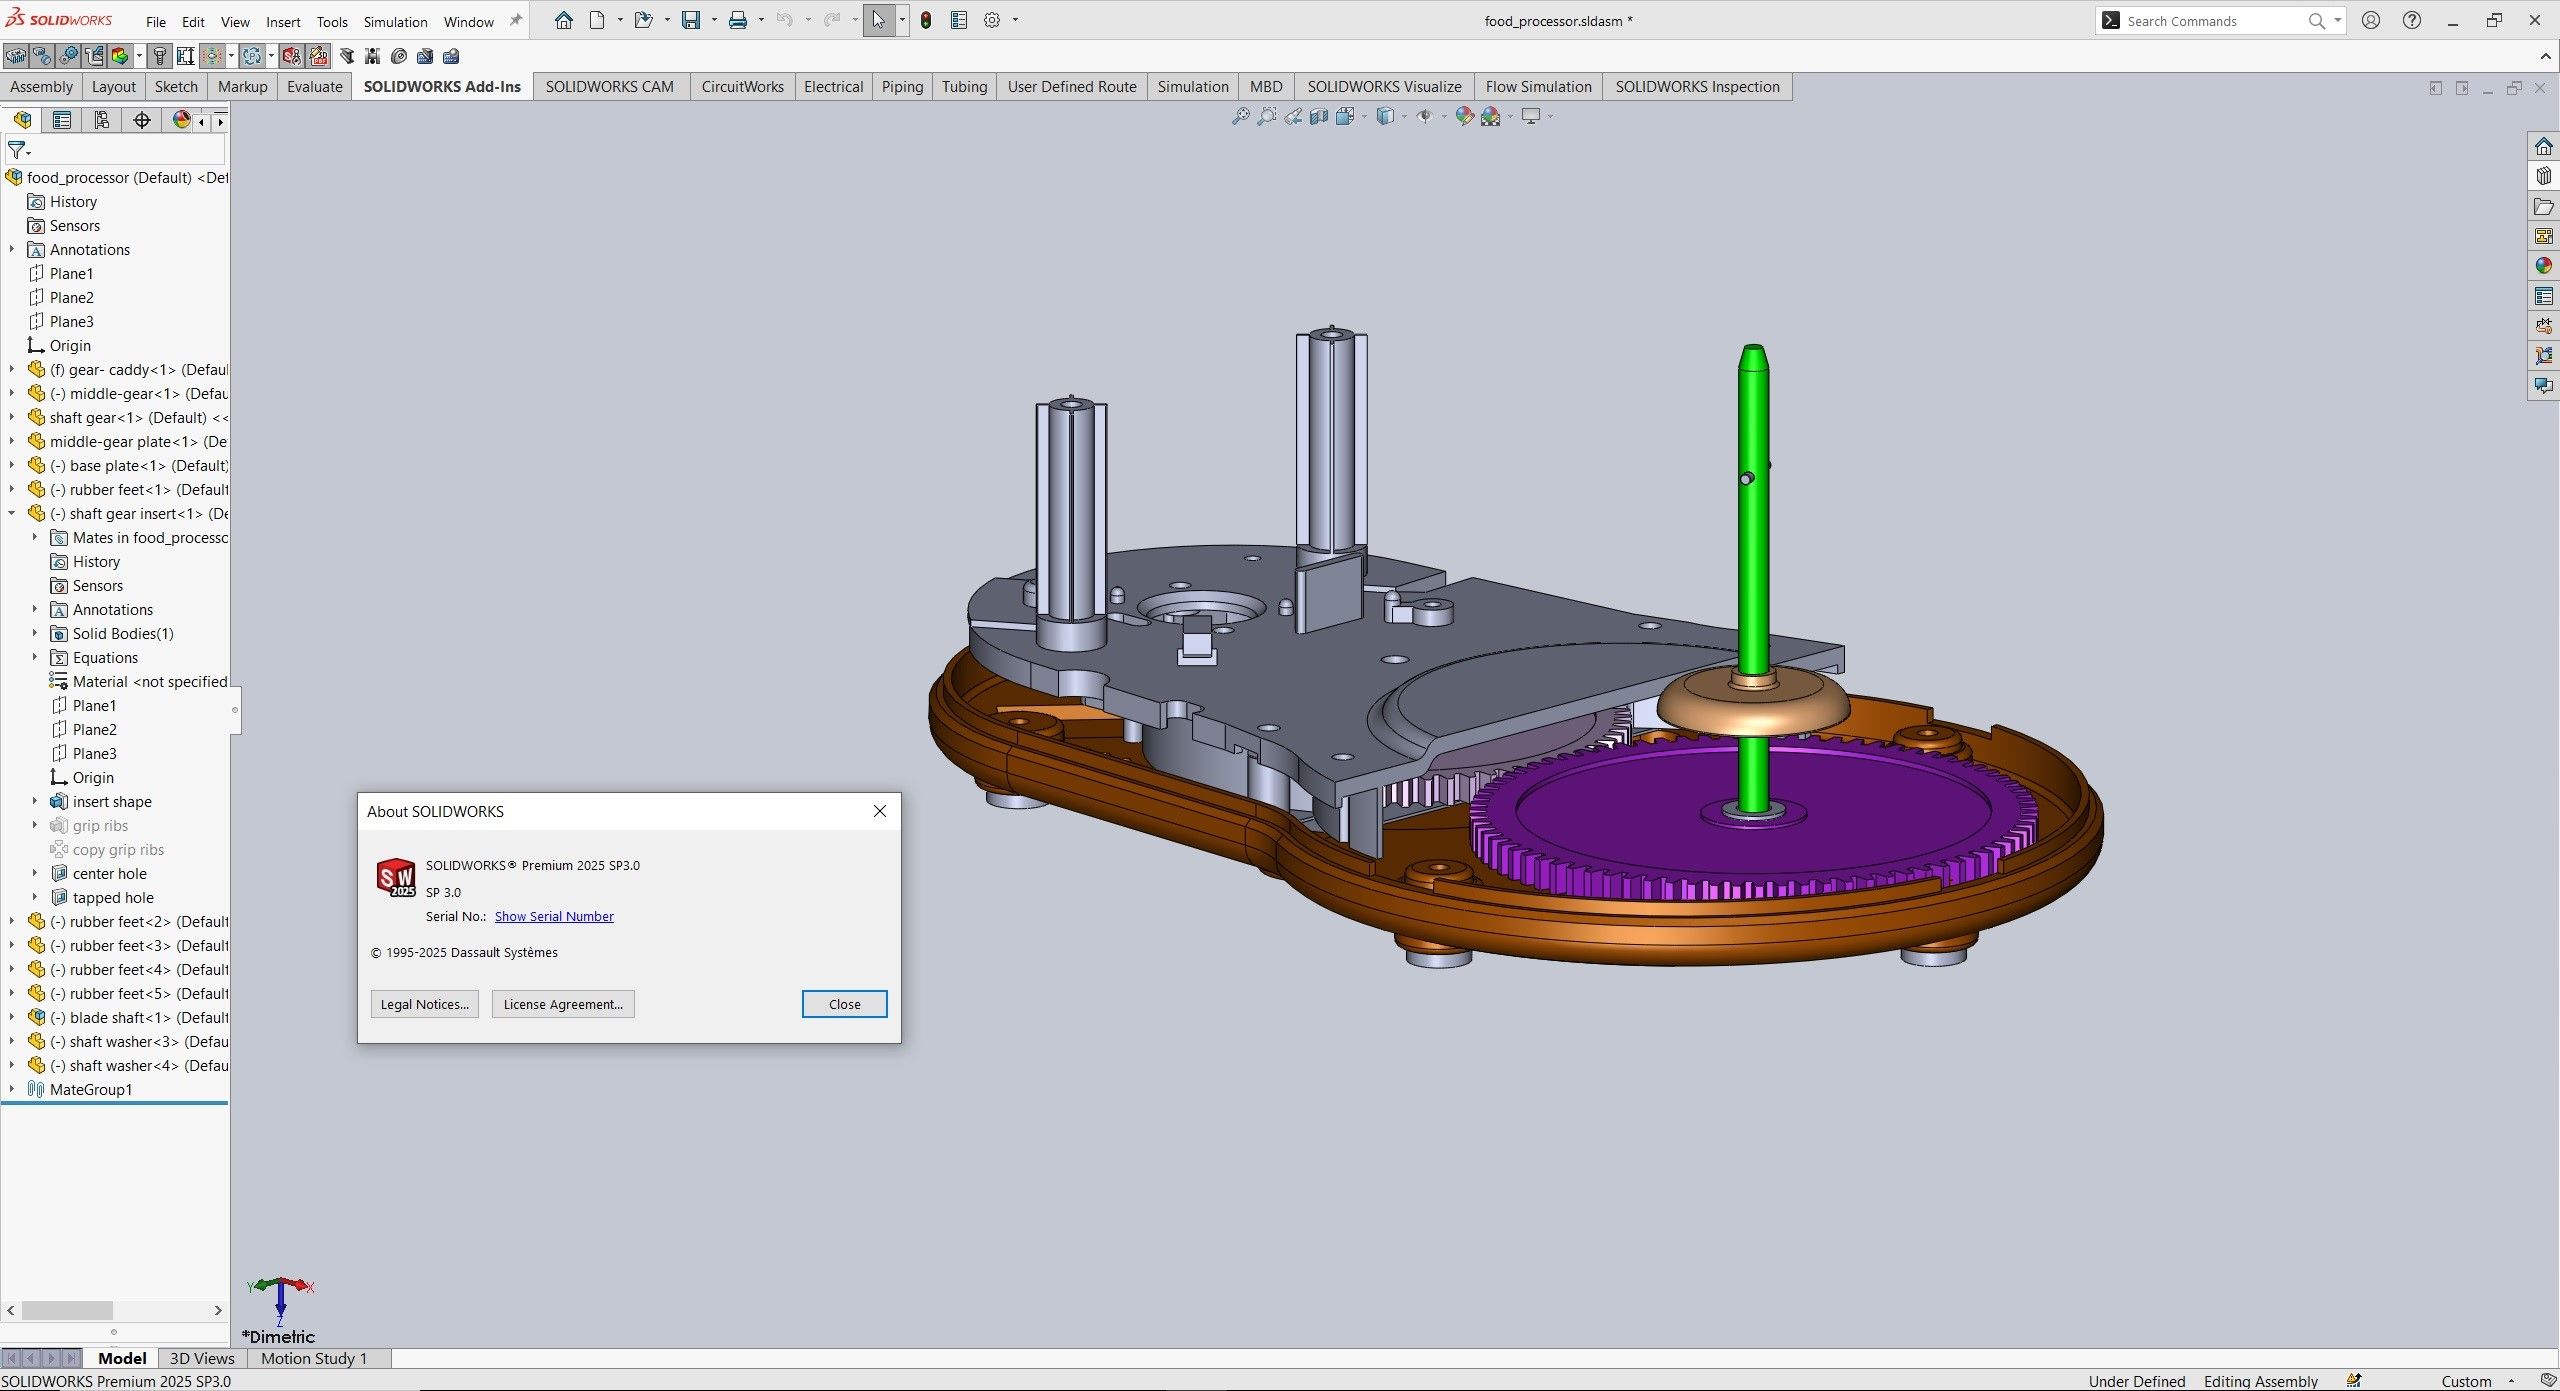Toggle the pin for the toolbar

pos(516,19)
